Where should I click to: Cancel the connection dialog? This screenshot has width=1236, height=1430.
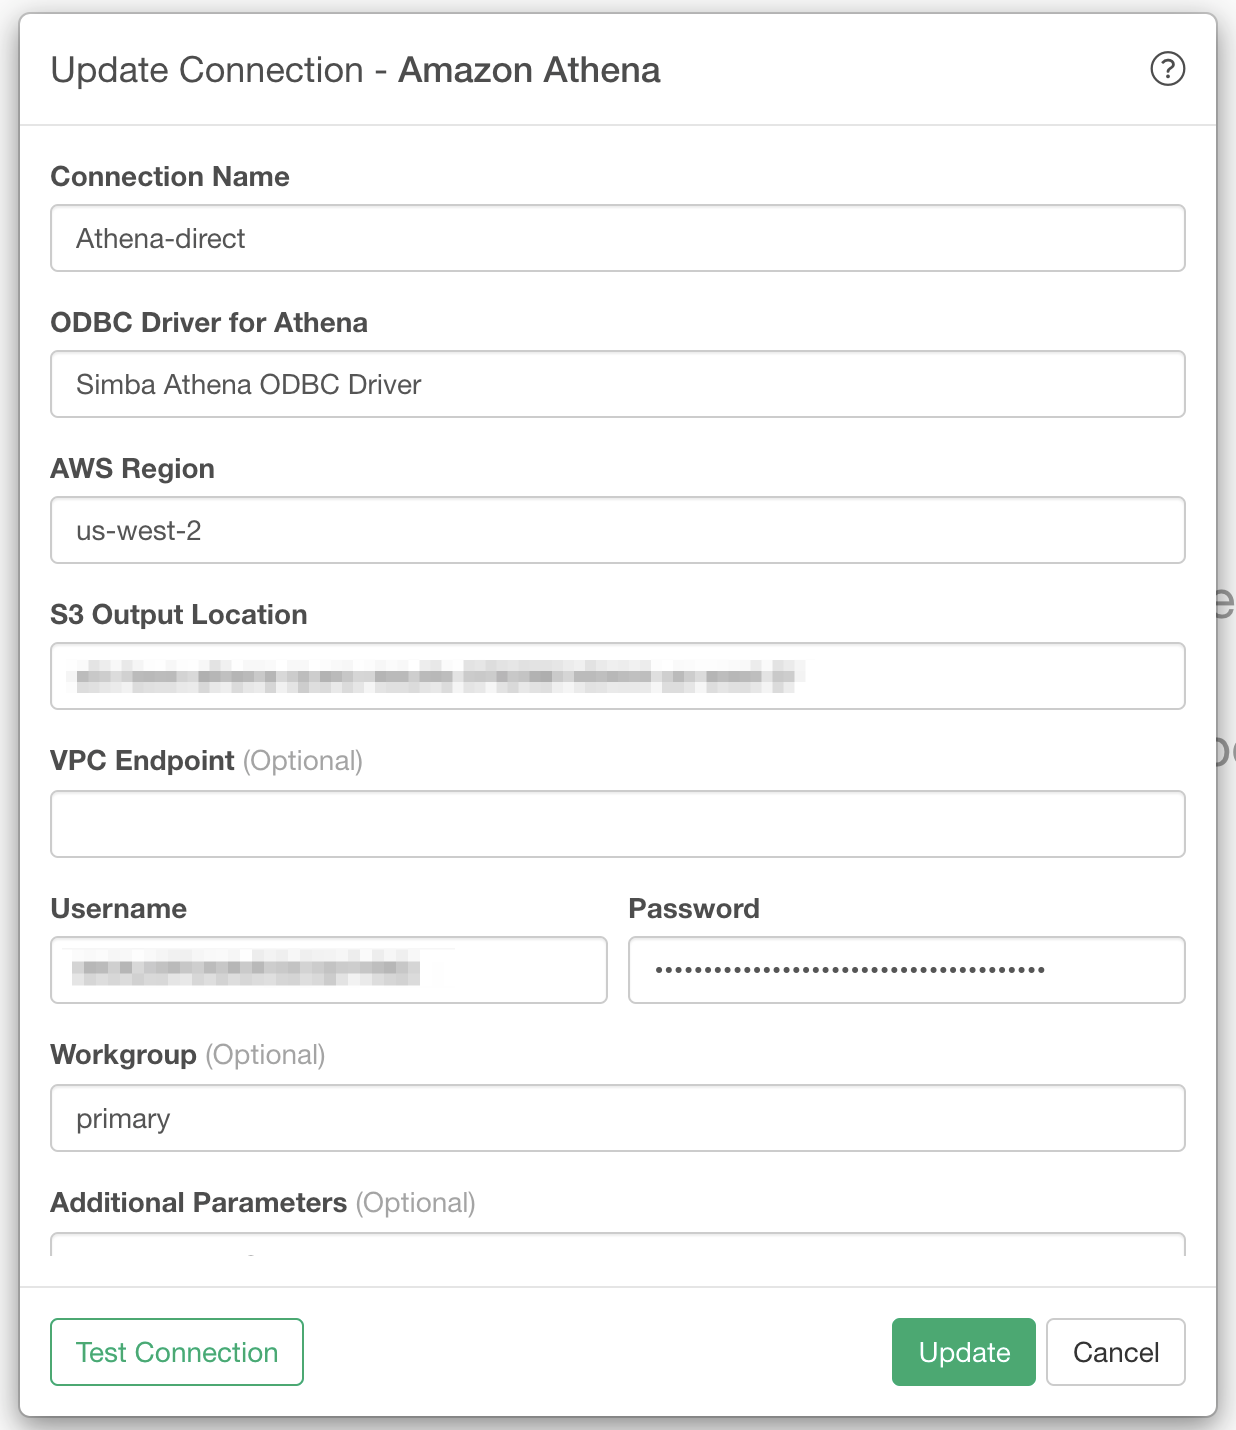click(x=1116, y=1352)
